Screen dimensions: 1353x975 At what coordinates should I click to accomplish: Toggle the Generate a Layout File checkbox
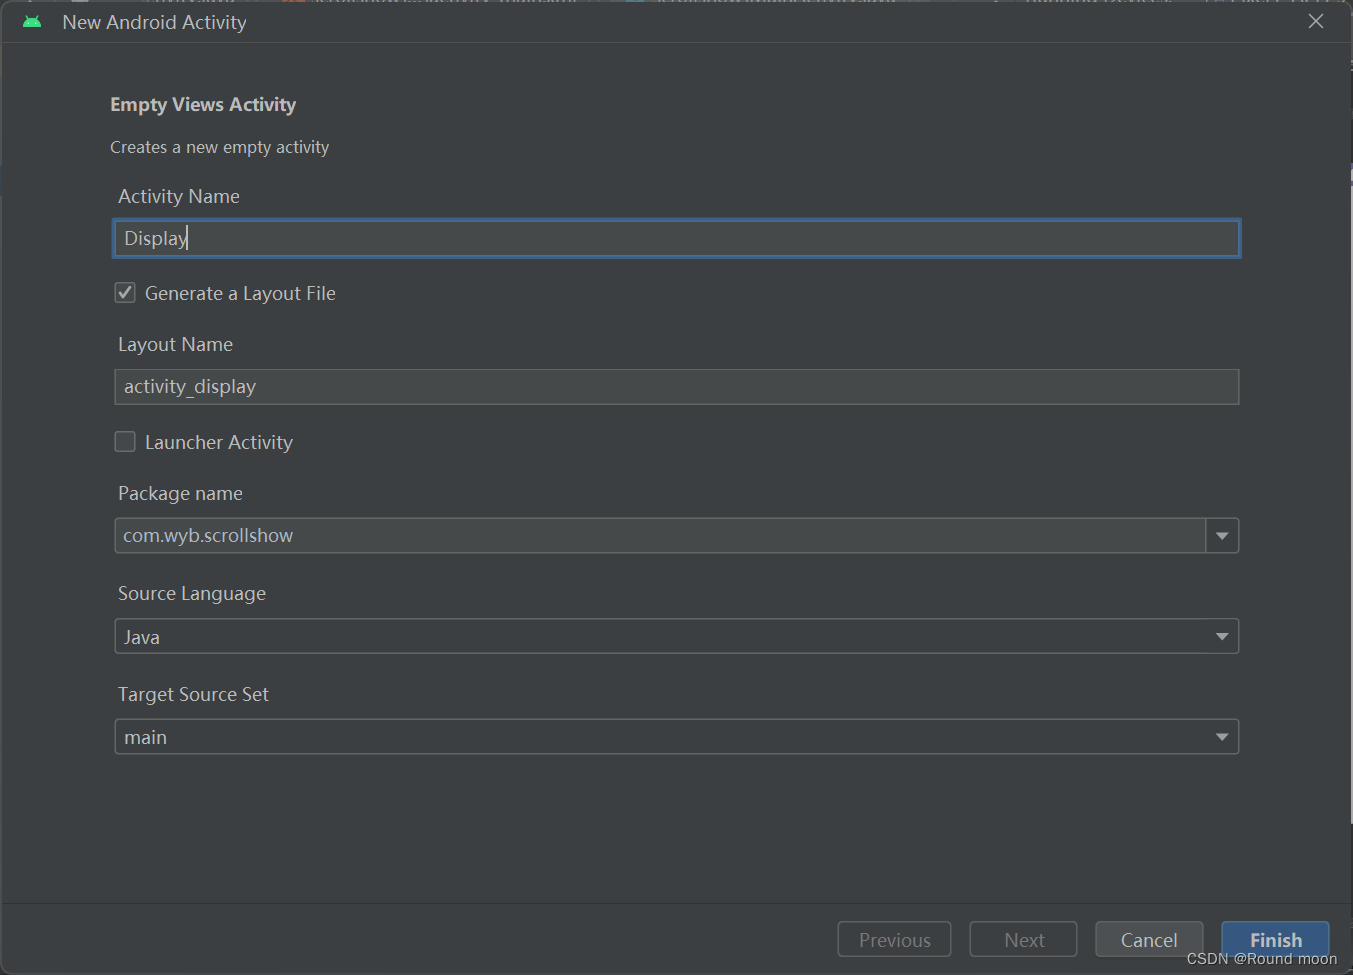click(125, 293)
